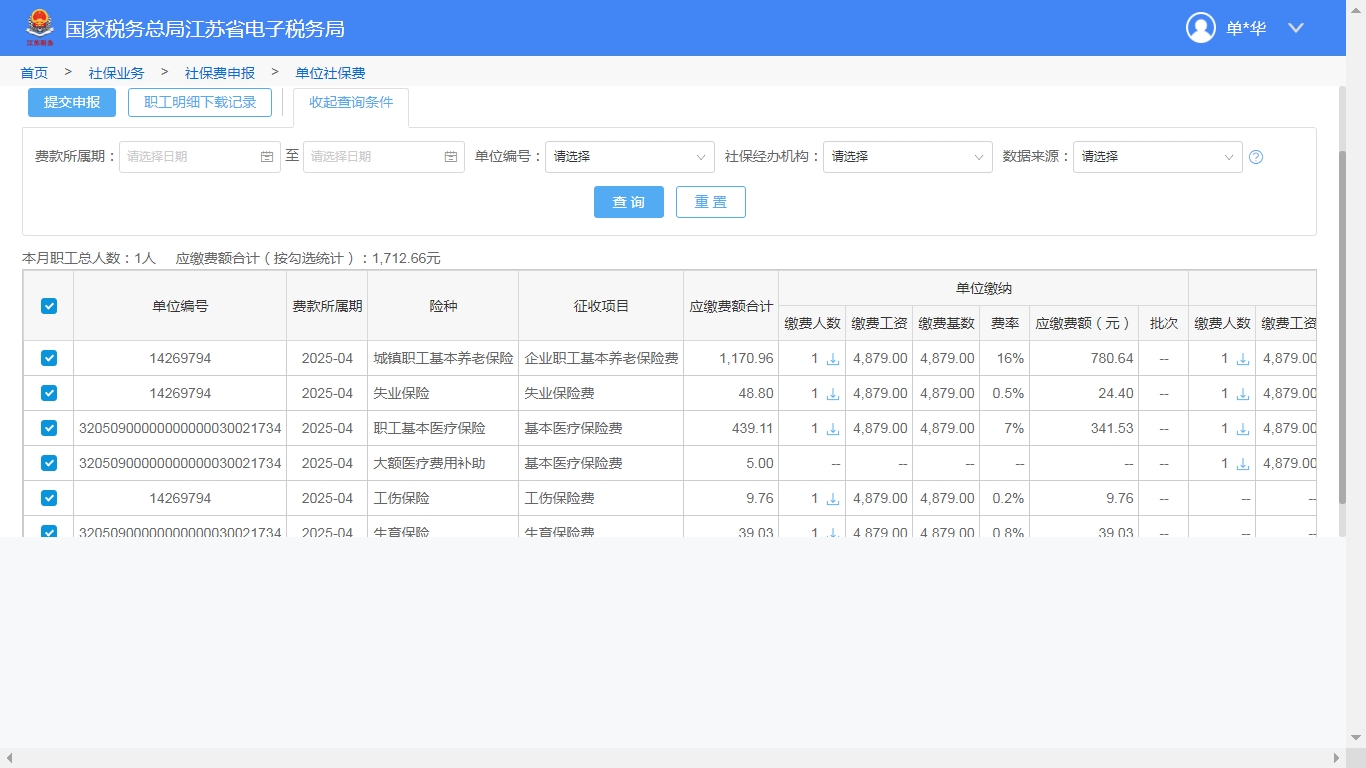The image size is (1366, 768).
Task: Open 社保费申报 breadcrumb link
Action: coord(220,73)
